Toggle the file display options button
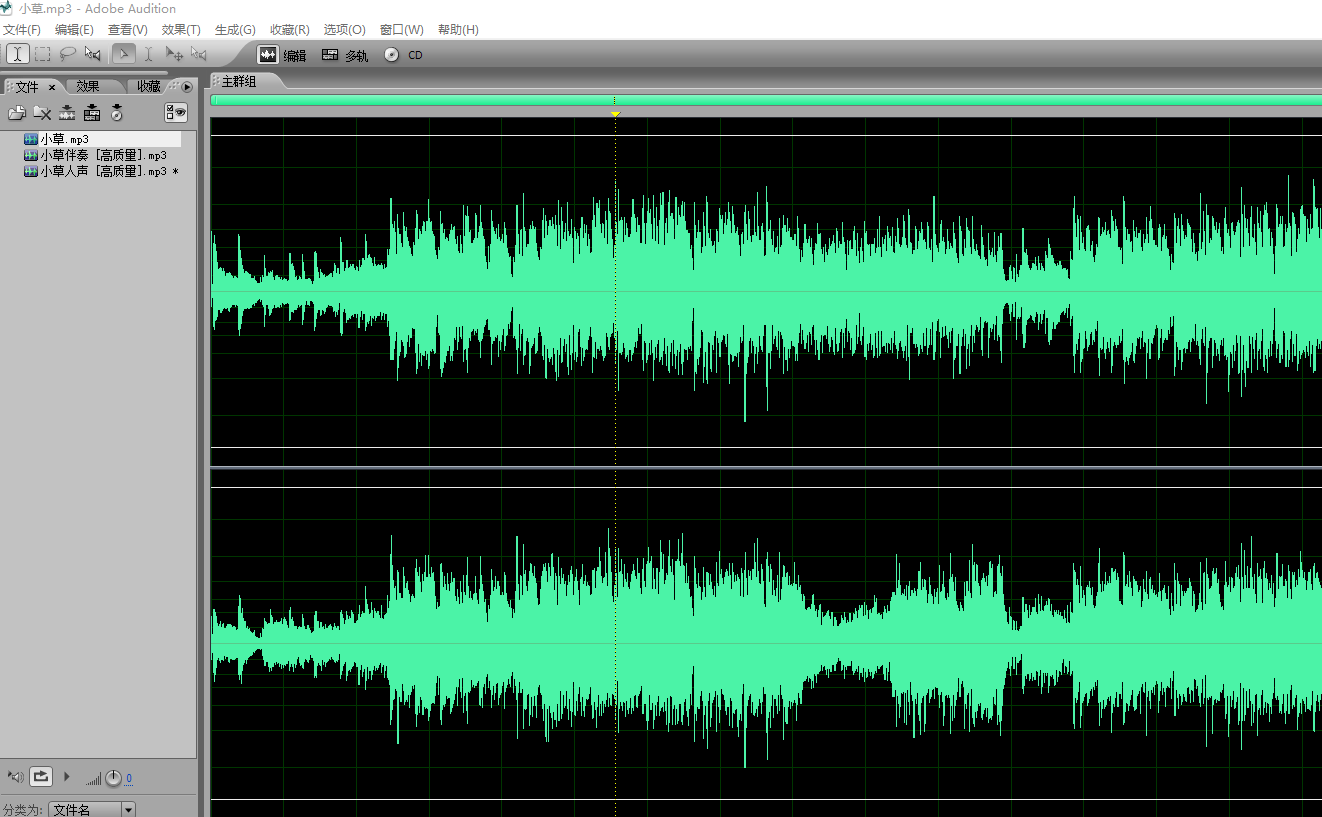This screenshot has height=817, width=1322. [x=177, y=113]
